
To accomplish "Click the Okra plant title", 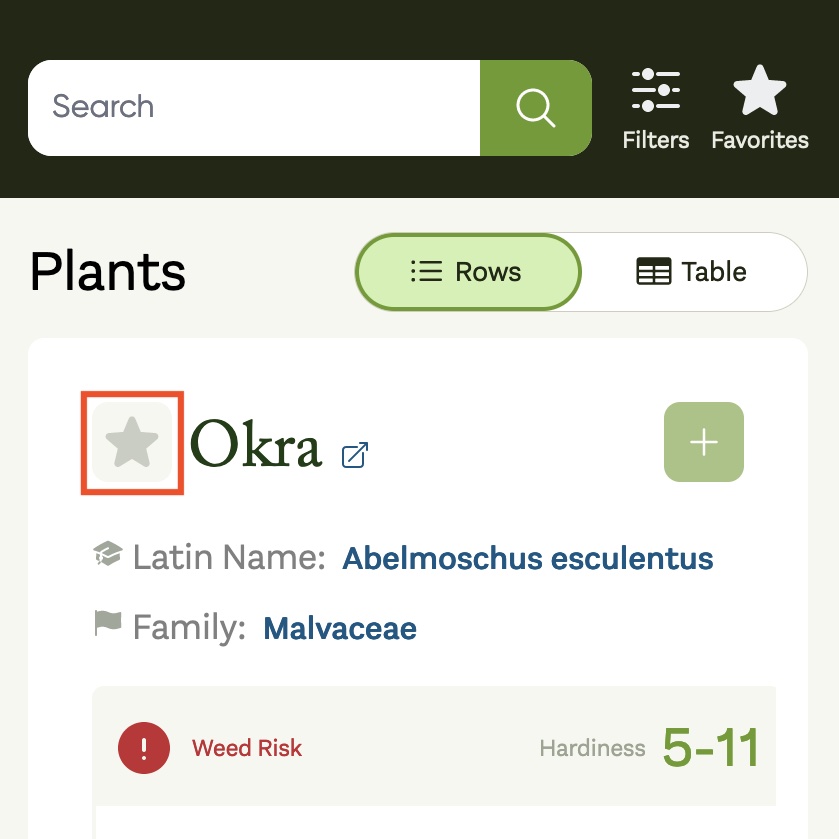I will point(256,443).
